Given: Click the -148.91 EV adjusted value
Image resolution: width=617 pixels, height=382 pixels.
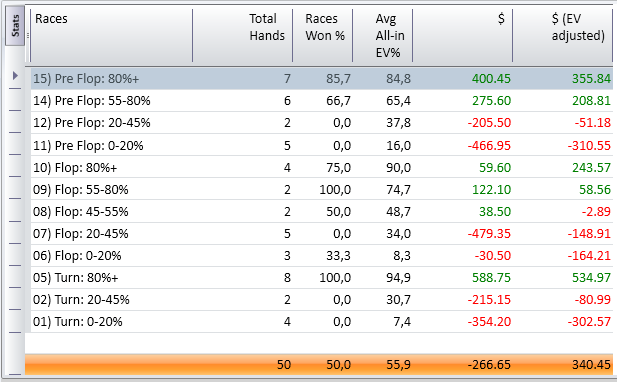Looking at the screenshot, I should pos(589,234).
